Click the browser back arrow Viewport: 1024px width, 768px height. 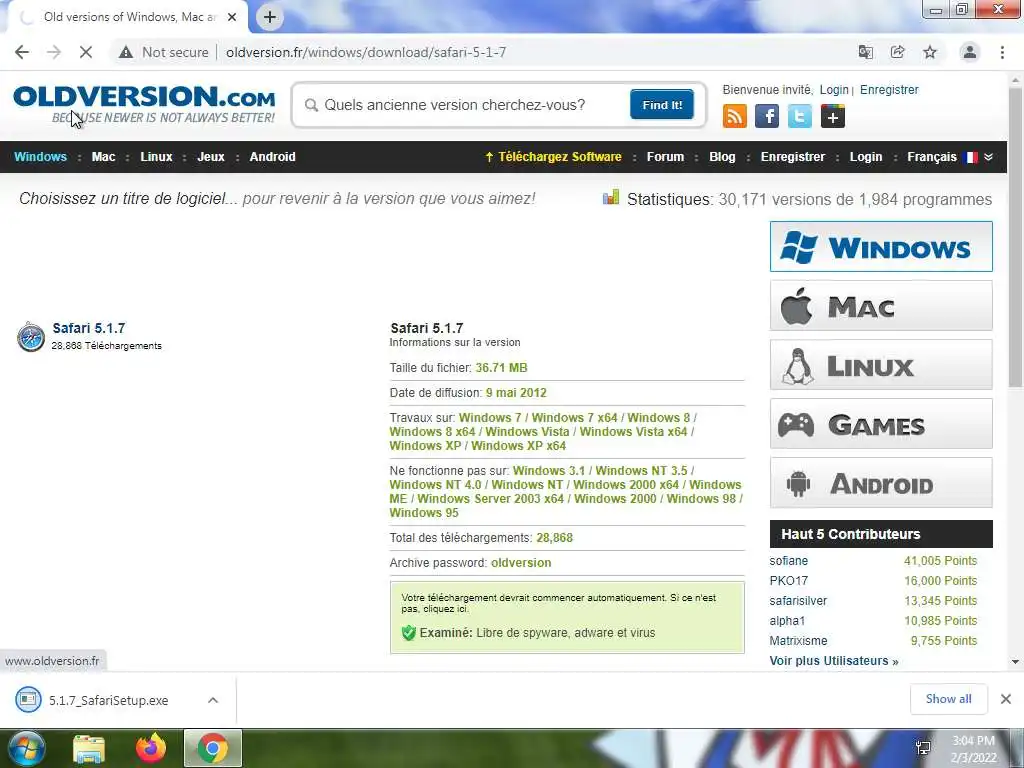[x=22, y=52]
